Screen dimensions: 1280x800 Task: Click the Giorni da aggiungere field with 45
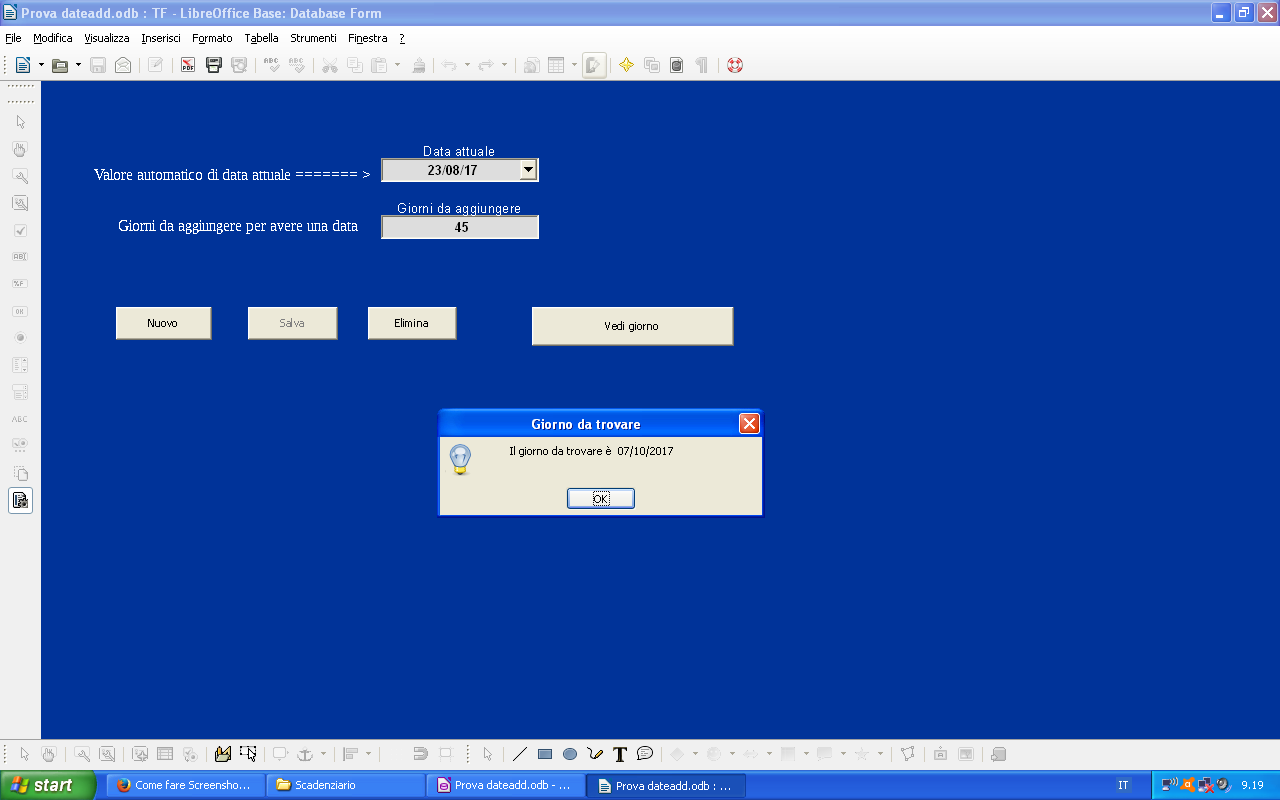(460, 227)
